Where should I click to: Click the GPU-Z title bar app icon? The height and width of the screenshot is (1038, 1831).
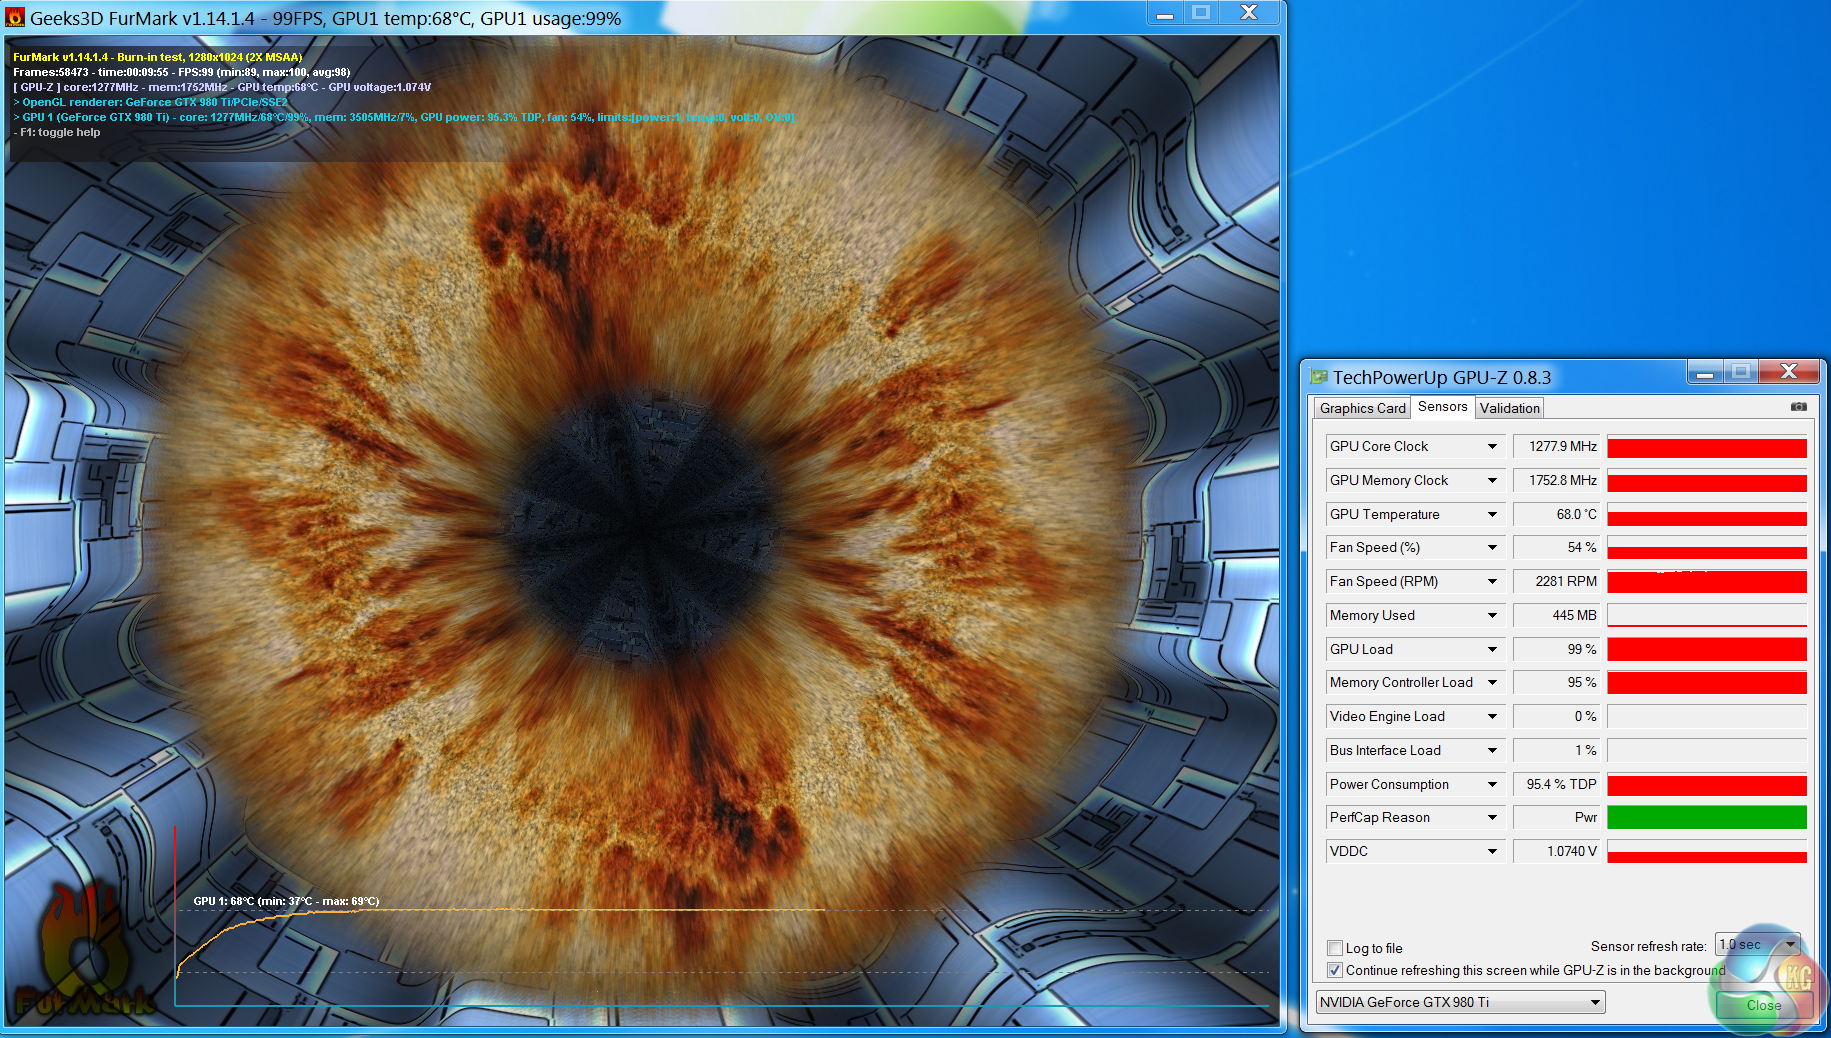[x=1319, y=377]
